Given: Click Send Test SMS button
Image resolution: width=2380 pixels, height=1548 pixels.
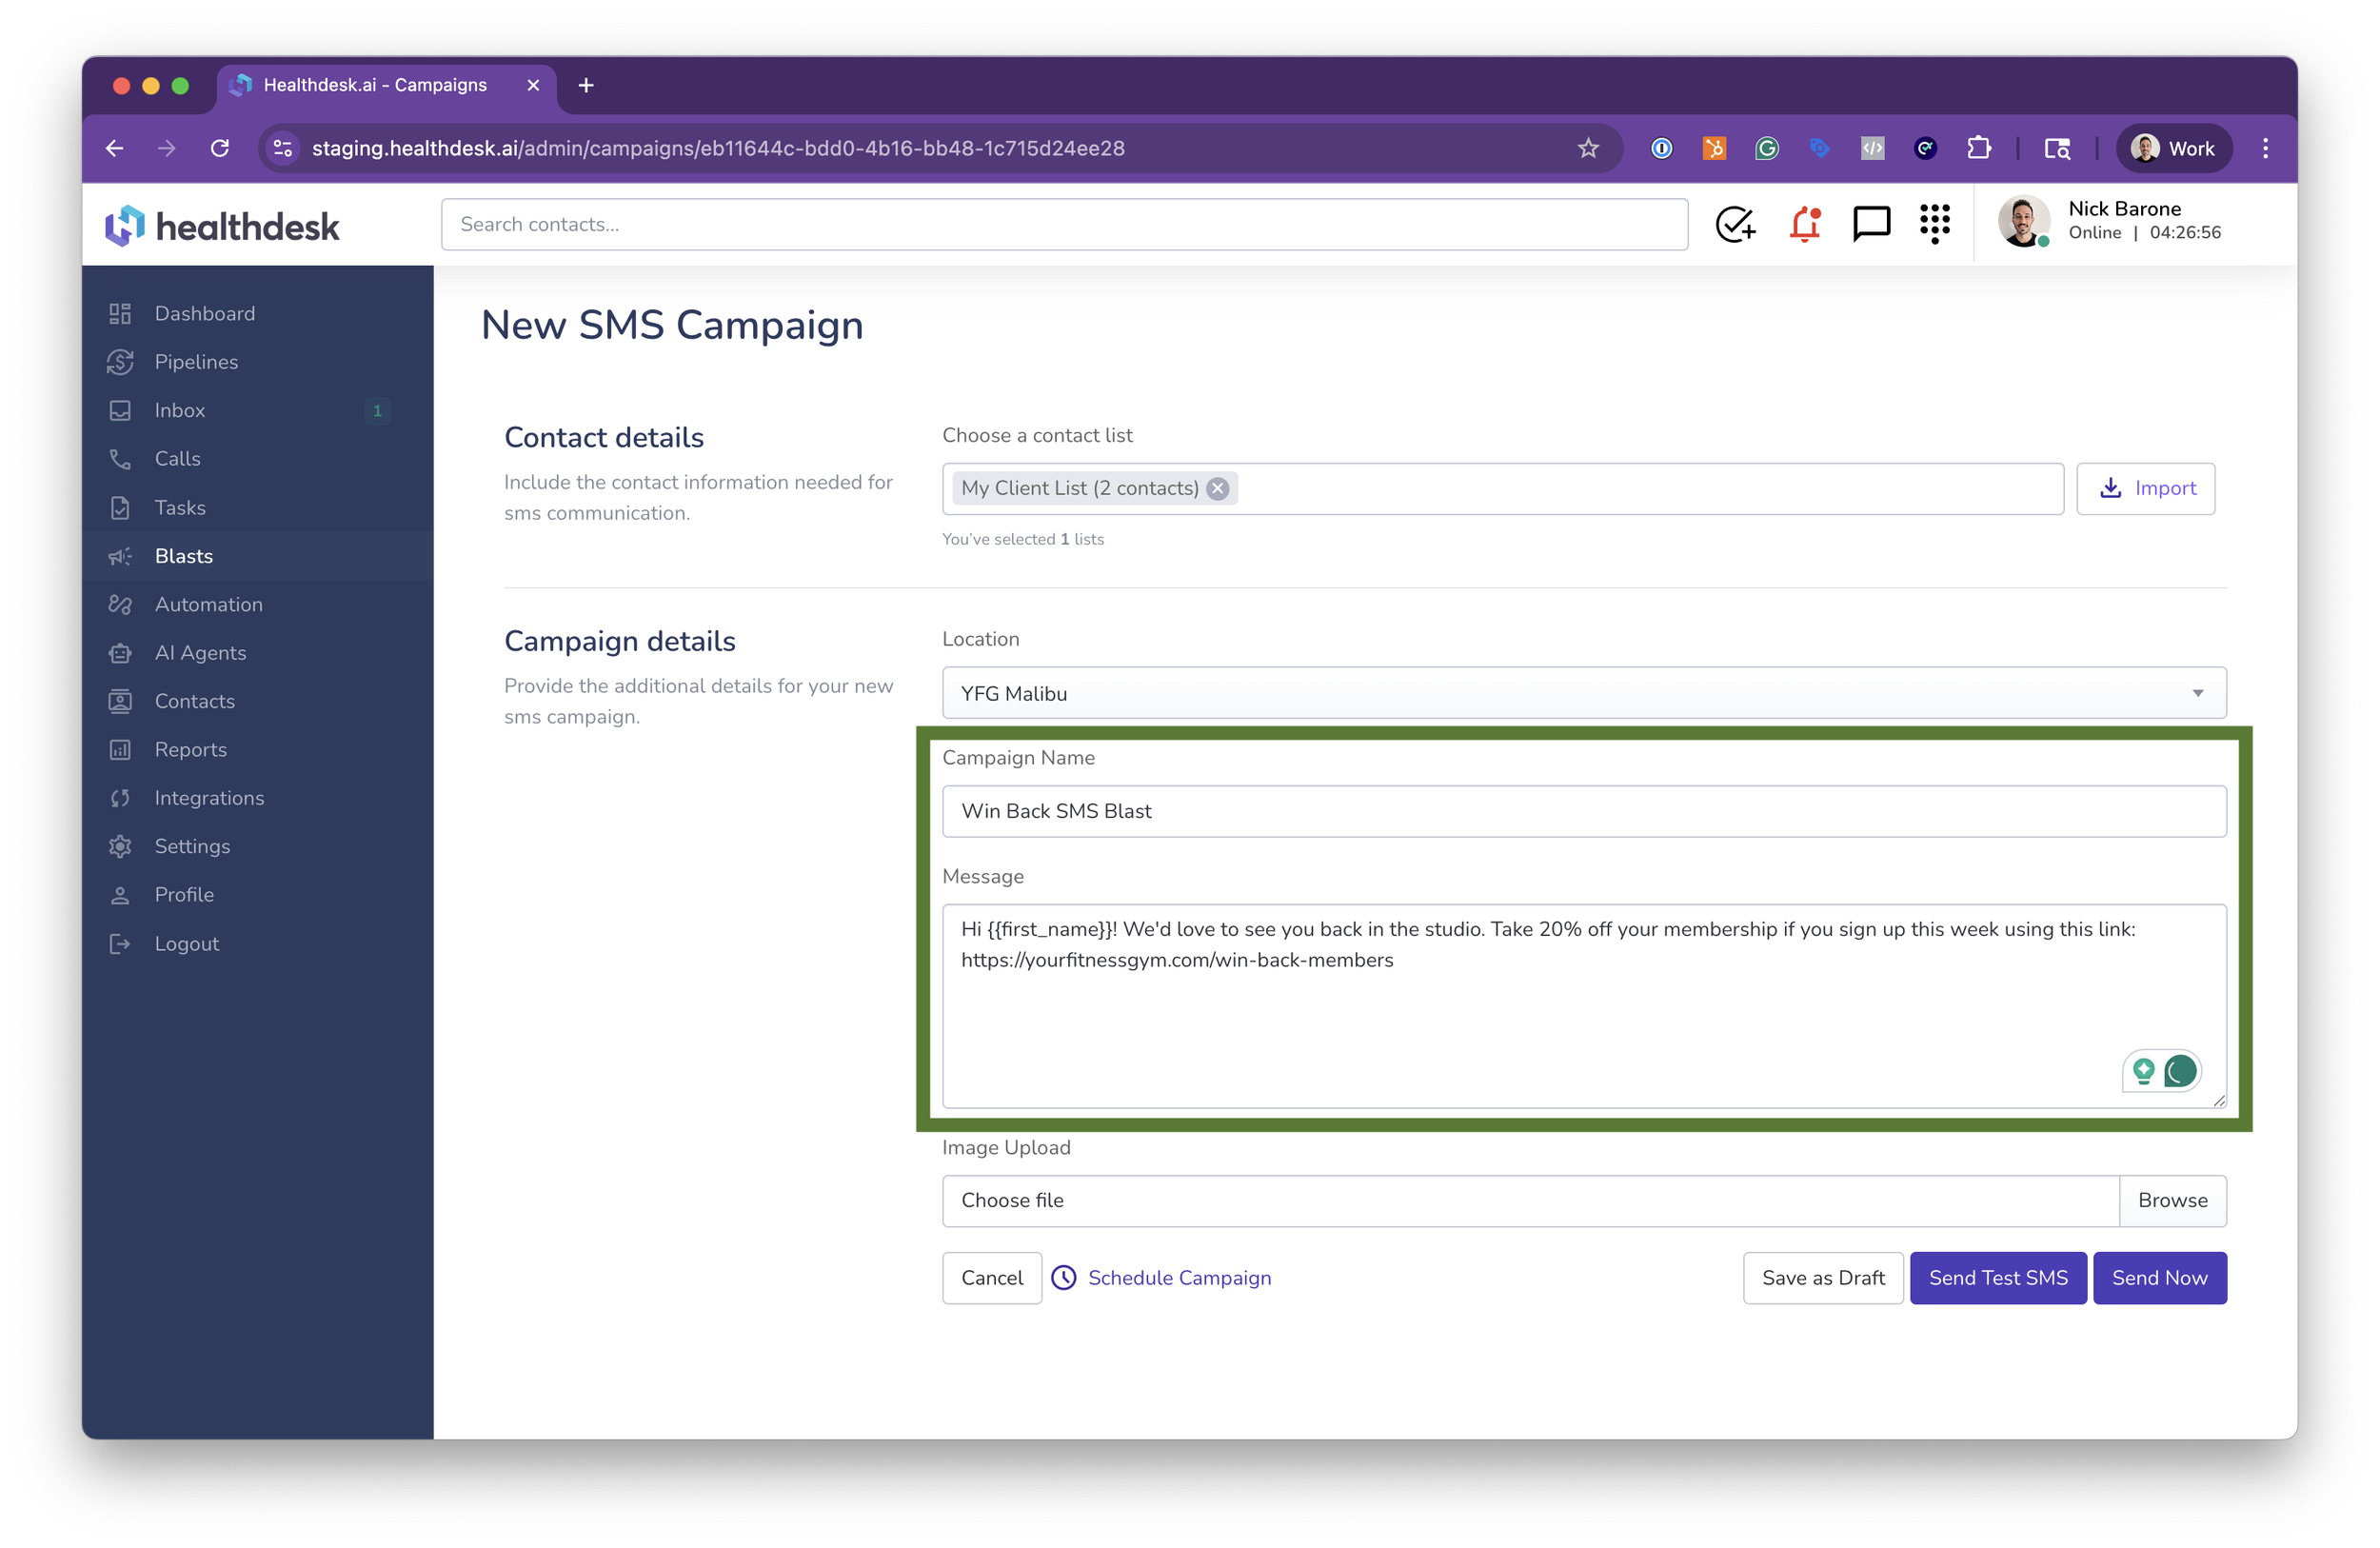Looking at the screenshot, I should click(x=1997, y=1277).
